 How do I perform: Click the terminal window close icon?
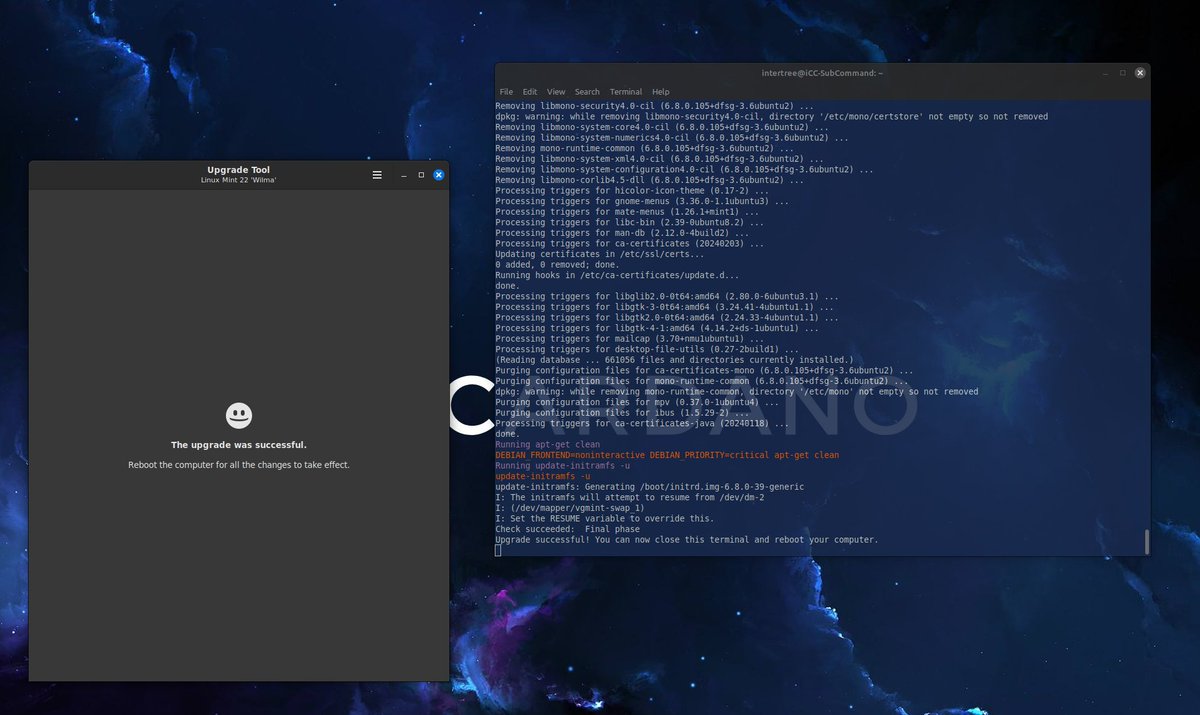tap(1139, 72)
